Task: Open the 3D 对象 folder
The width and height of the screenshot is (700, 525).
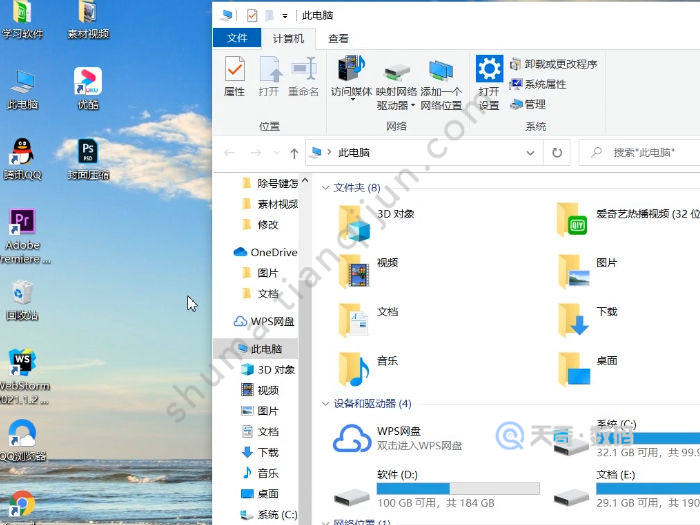Action: click(377, 223)
